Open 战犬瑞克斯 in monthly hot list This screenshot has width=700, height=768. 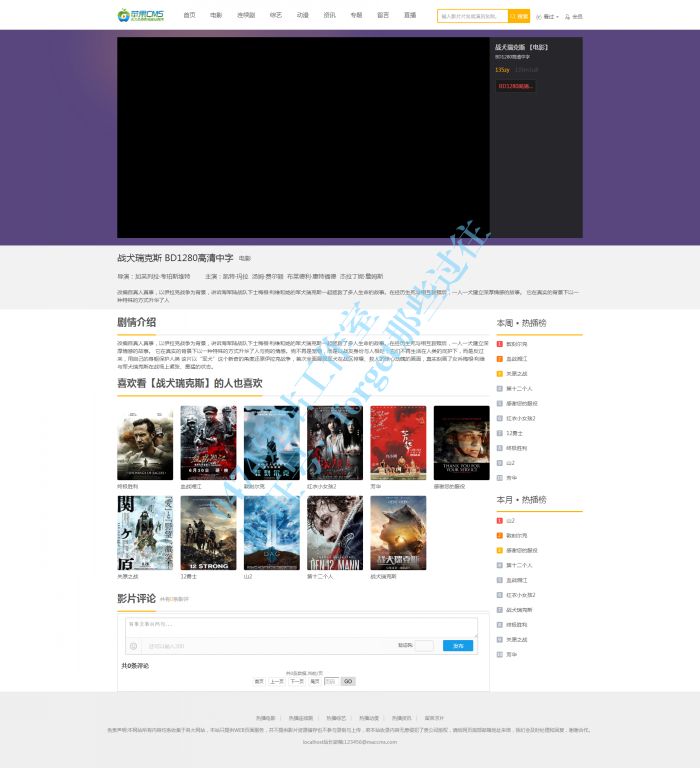pos(519,610)
